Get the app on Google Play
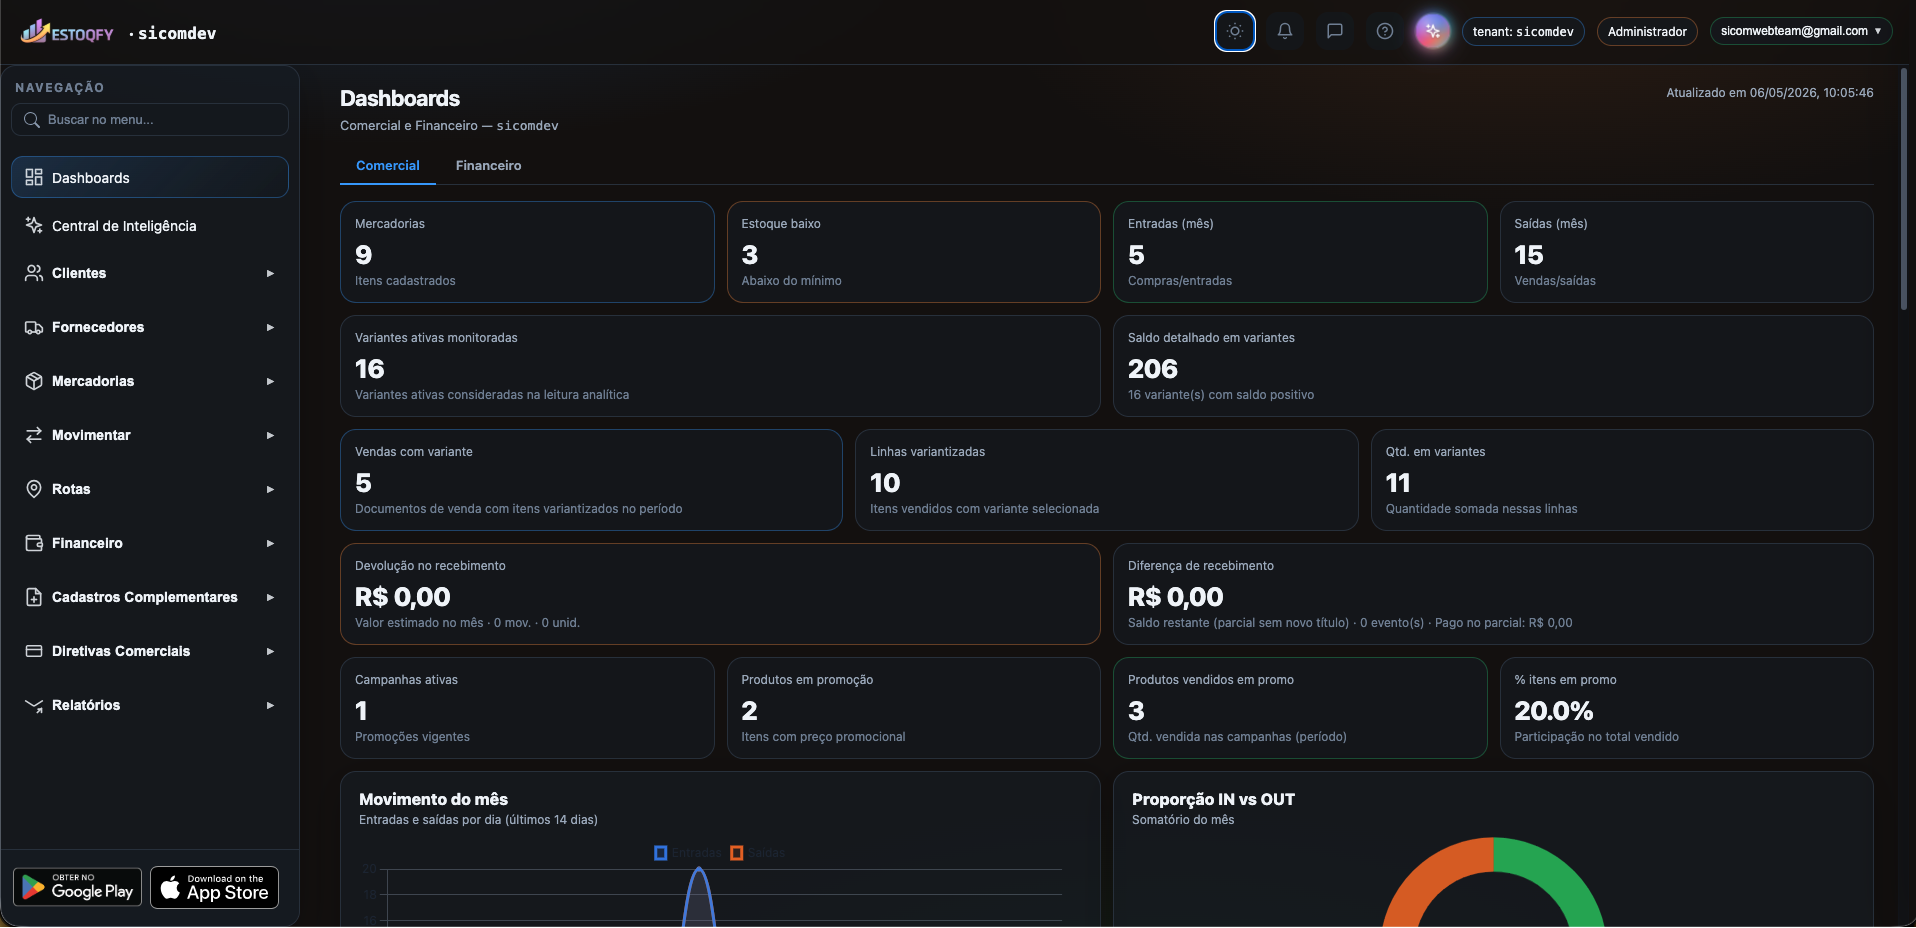 click(x=78, y=887)
